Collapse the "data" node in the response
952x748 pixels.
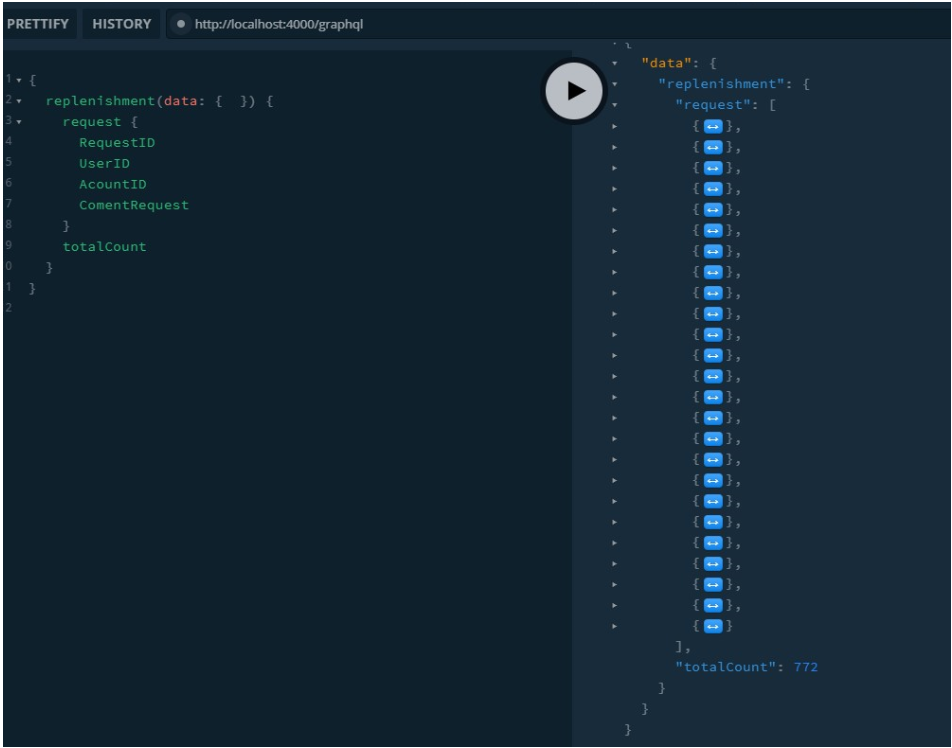[x=614, y=63]
